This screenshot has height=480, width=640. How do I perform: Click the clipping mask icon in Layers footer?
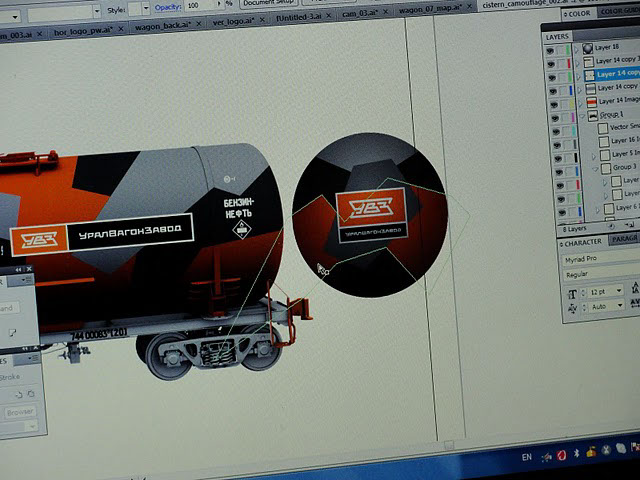[611, 227]
